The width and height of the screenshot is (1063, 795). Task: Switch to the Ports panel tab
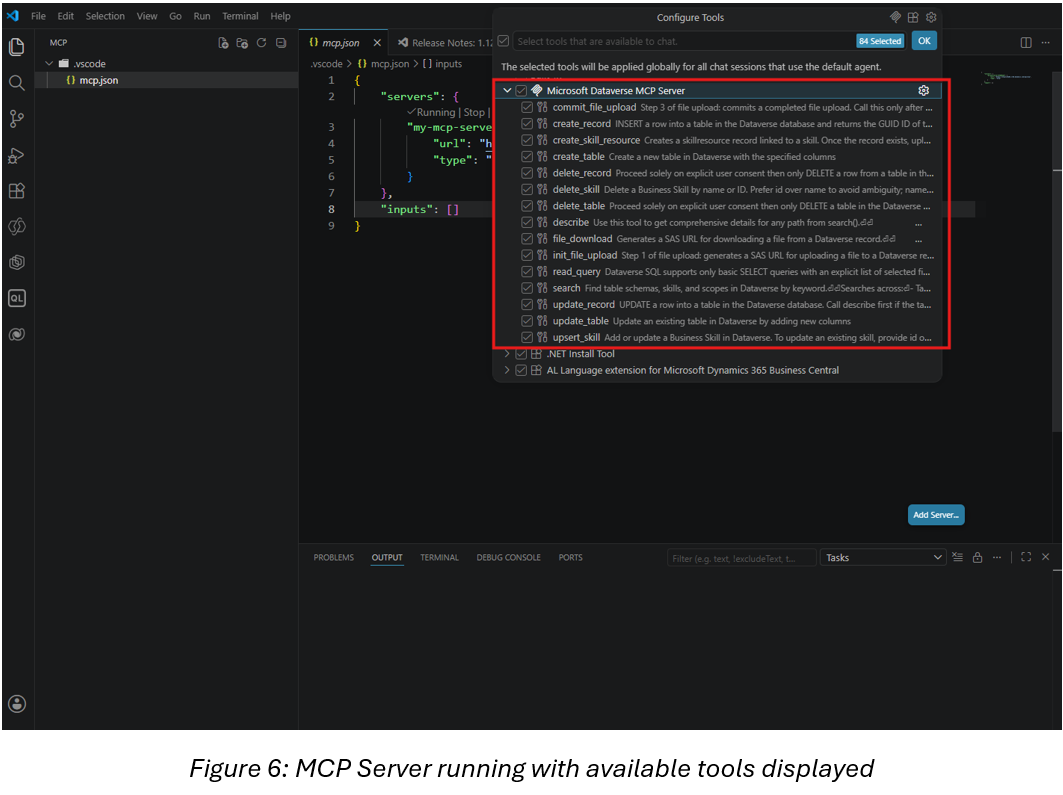[x=570, y=557]
